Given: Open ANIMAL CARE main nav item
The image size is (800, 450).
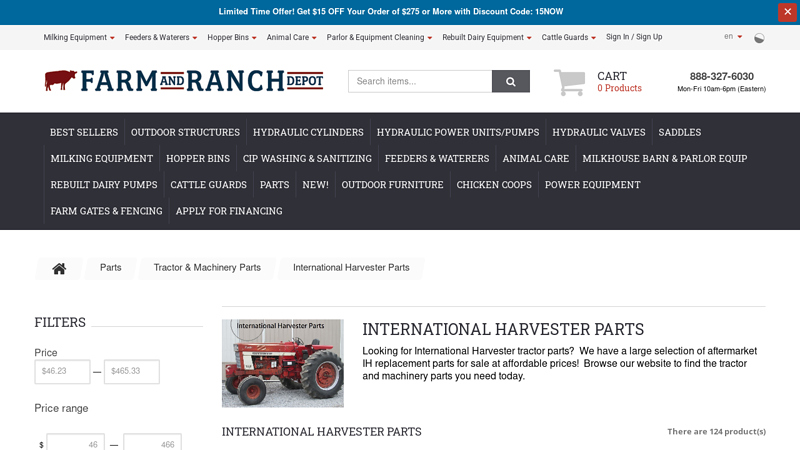Looking at the screenshot, I should [x=536, y=159].
